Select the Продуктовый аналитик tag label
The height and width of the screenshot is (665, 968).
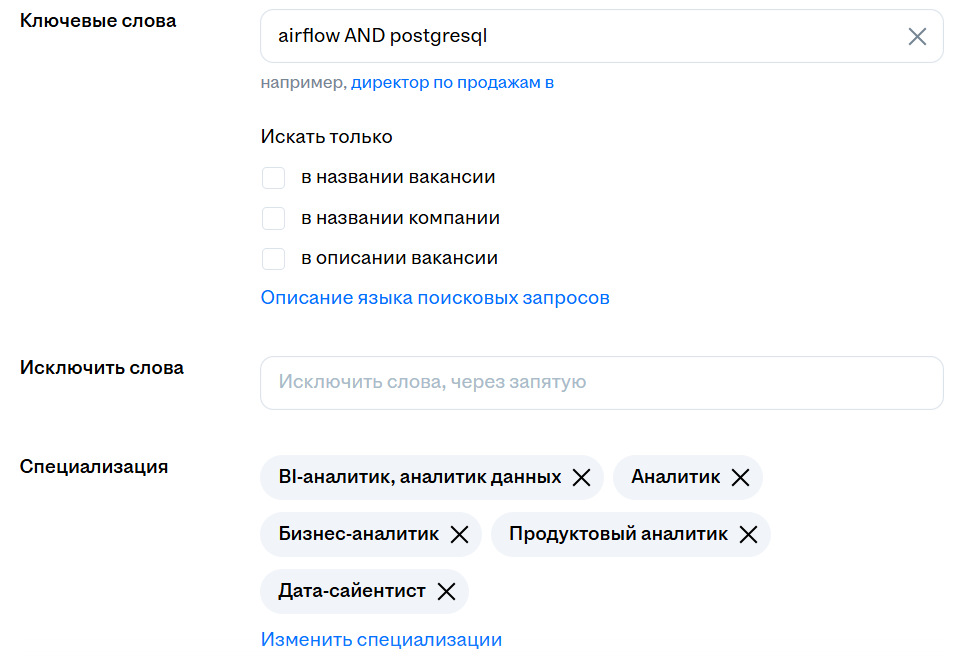[618, 535]
